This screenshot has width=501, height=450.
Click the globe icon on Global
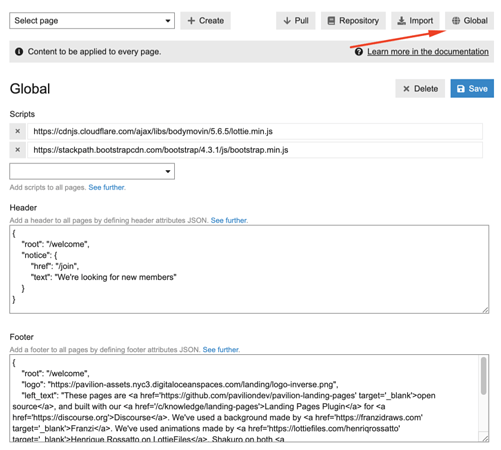(456, 21)
